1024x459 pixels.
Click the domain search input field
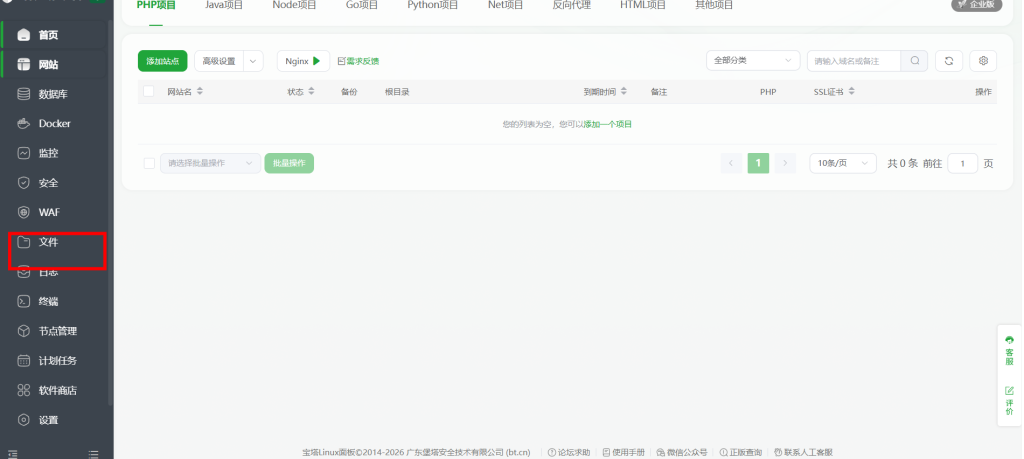click(x=854, y=61)
